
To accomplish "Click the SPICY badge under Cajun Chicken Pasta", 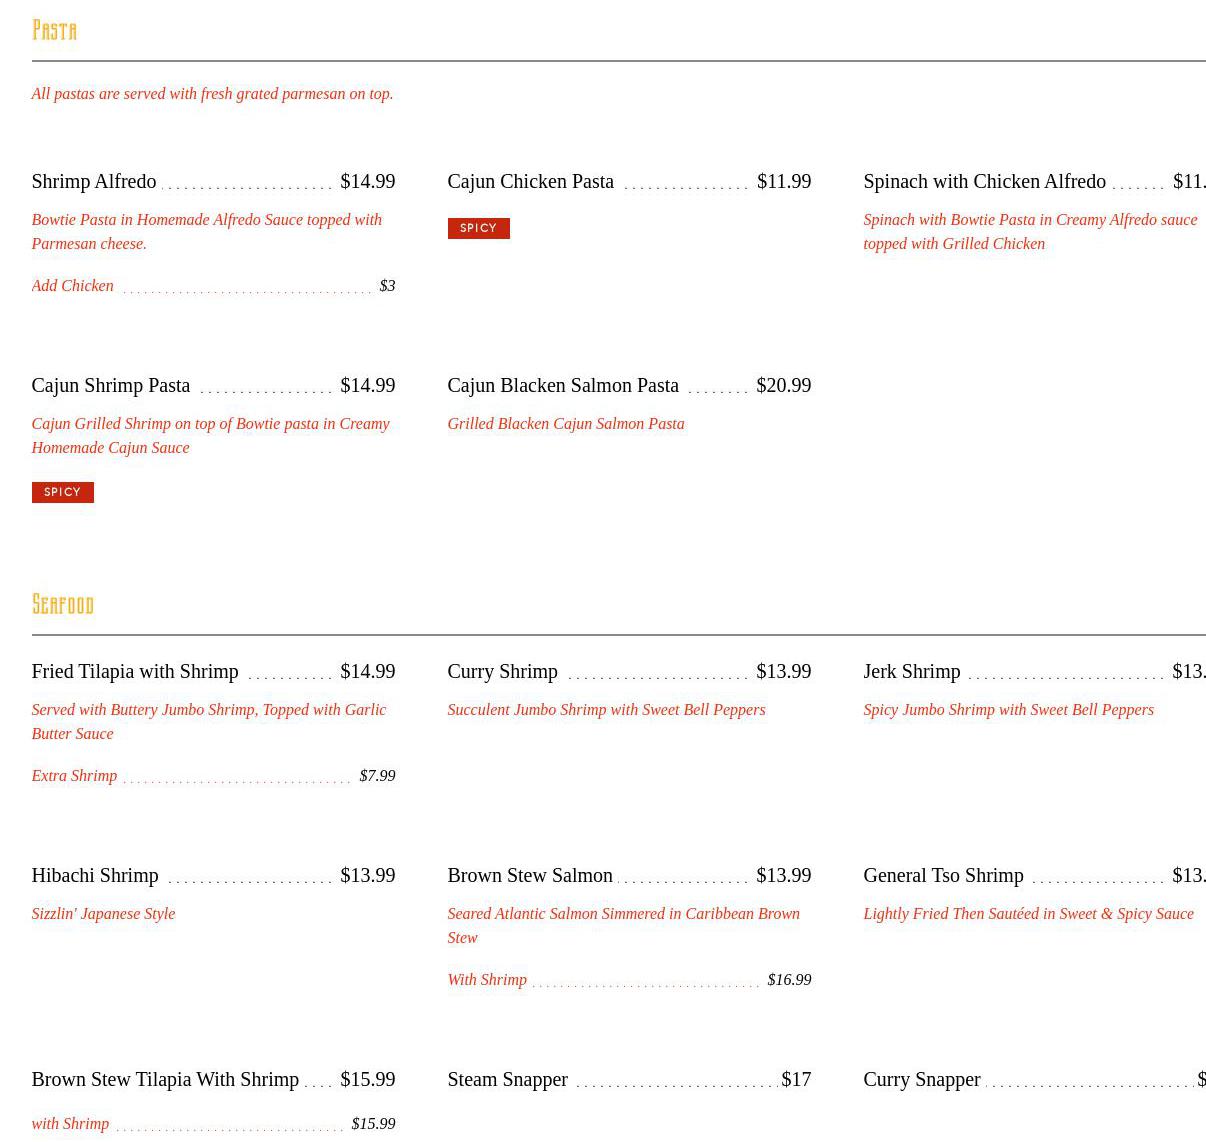I will tap(478, 229).
